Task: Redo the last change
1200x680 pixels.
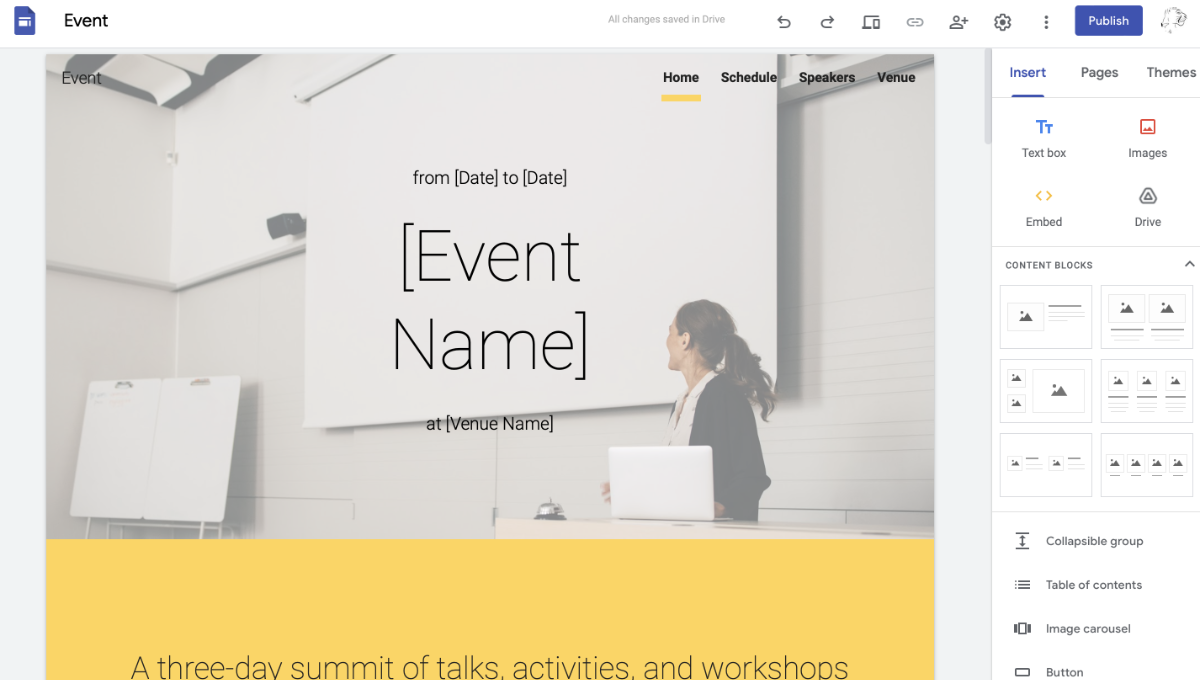Action: pos(827,21)
